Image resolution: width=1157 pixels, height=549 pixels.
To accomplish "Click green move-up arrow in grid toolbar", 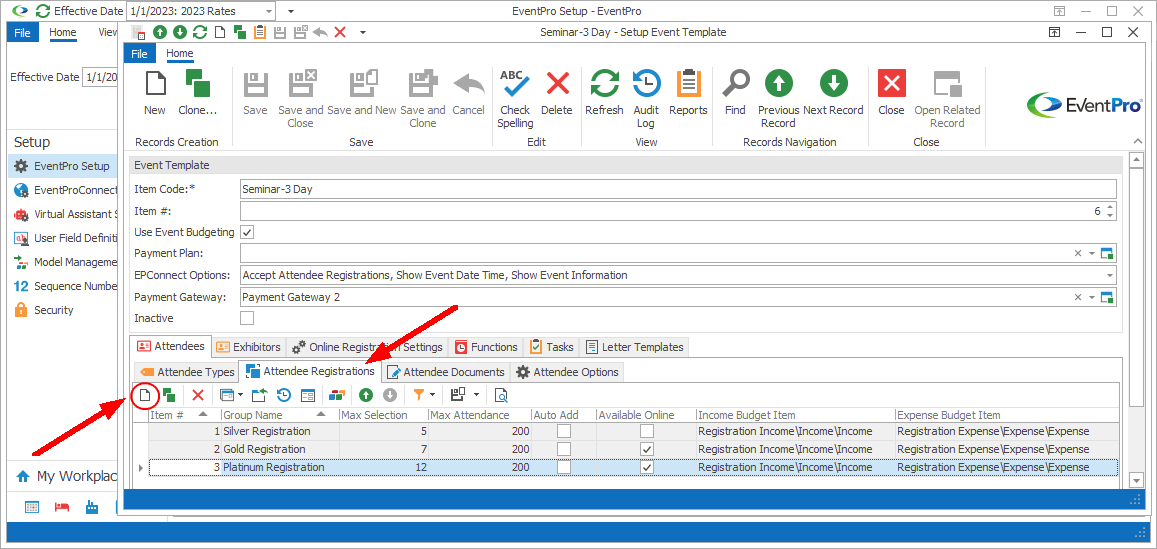I will [x=365, y=395].
